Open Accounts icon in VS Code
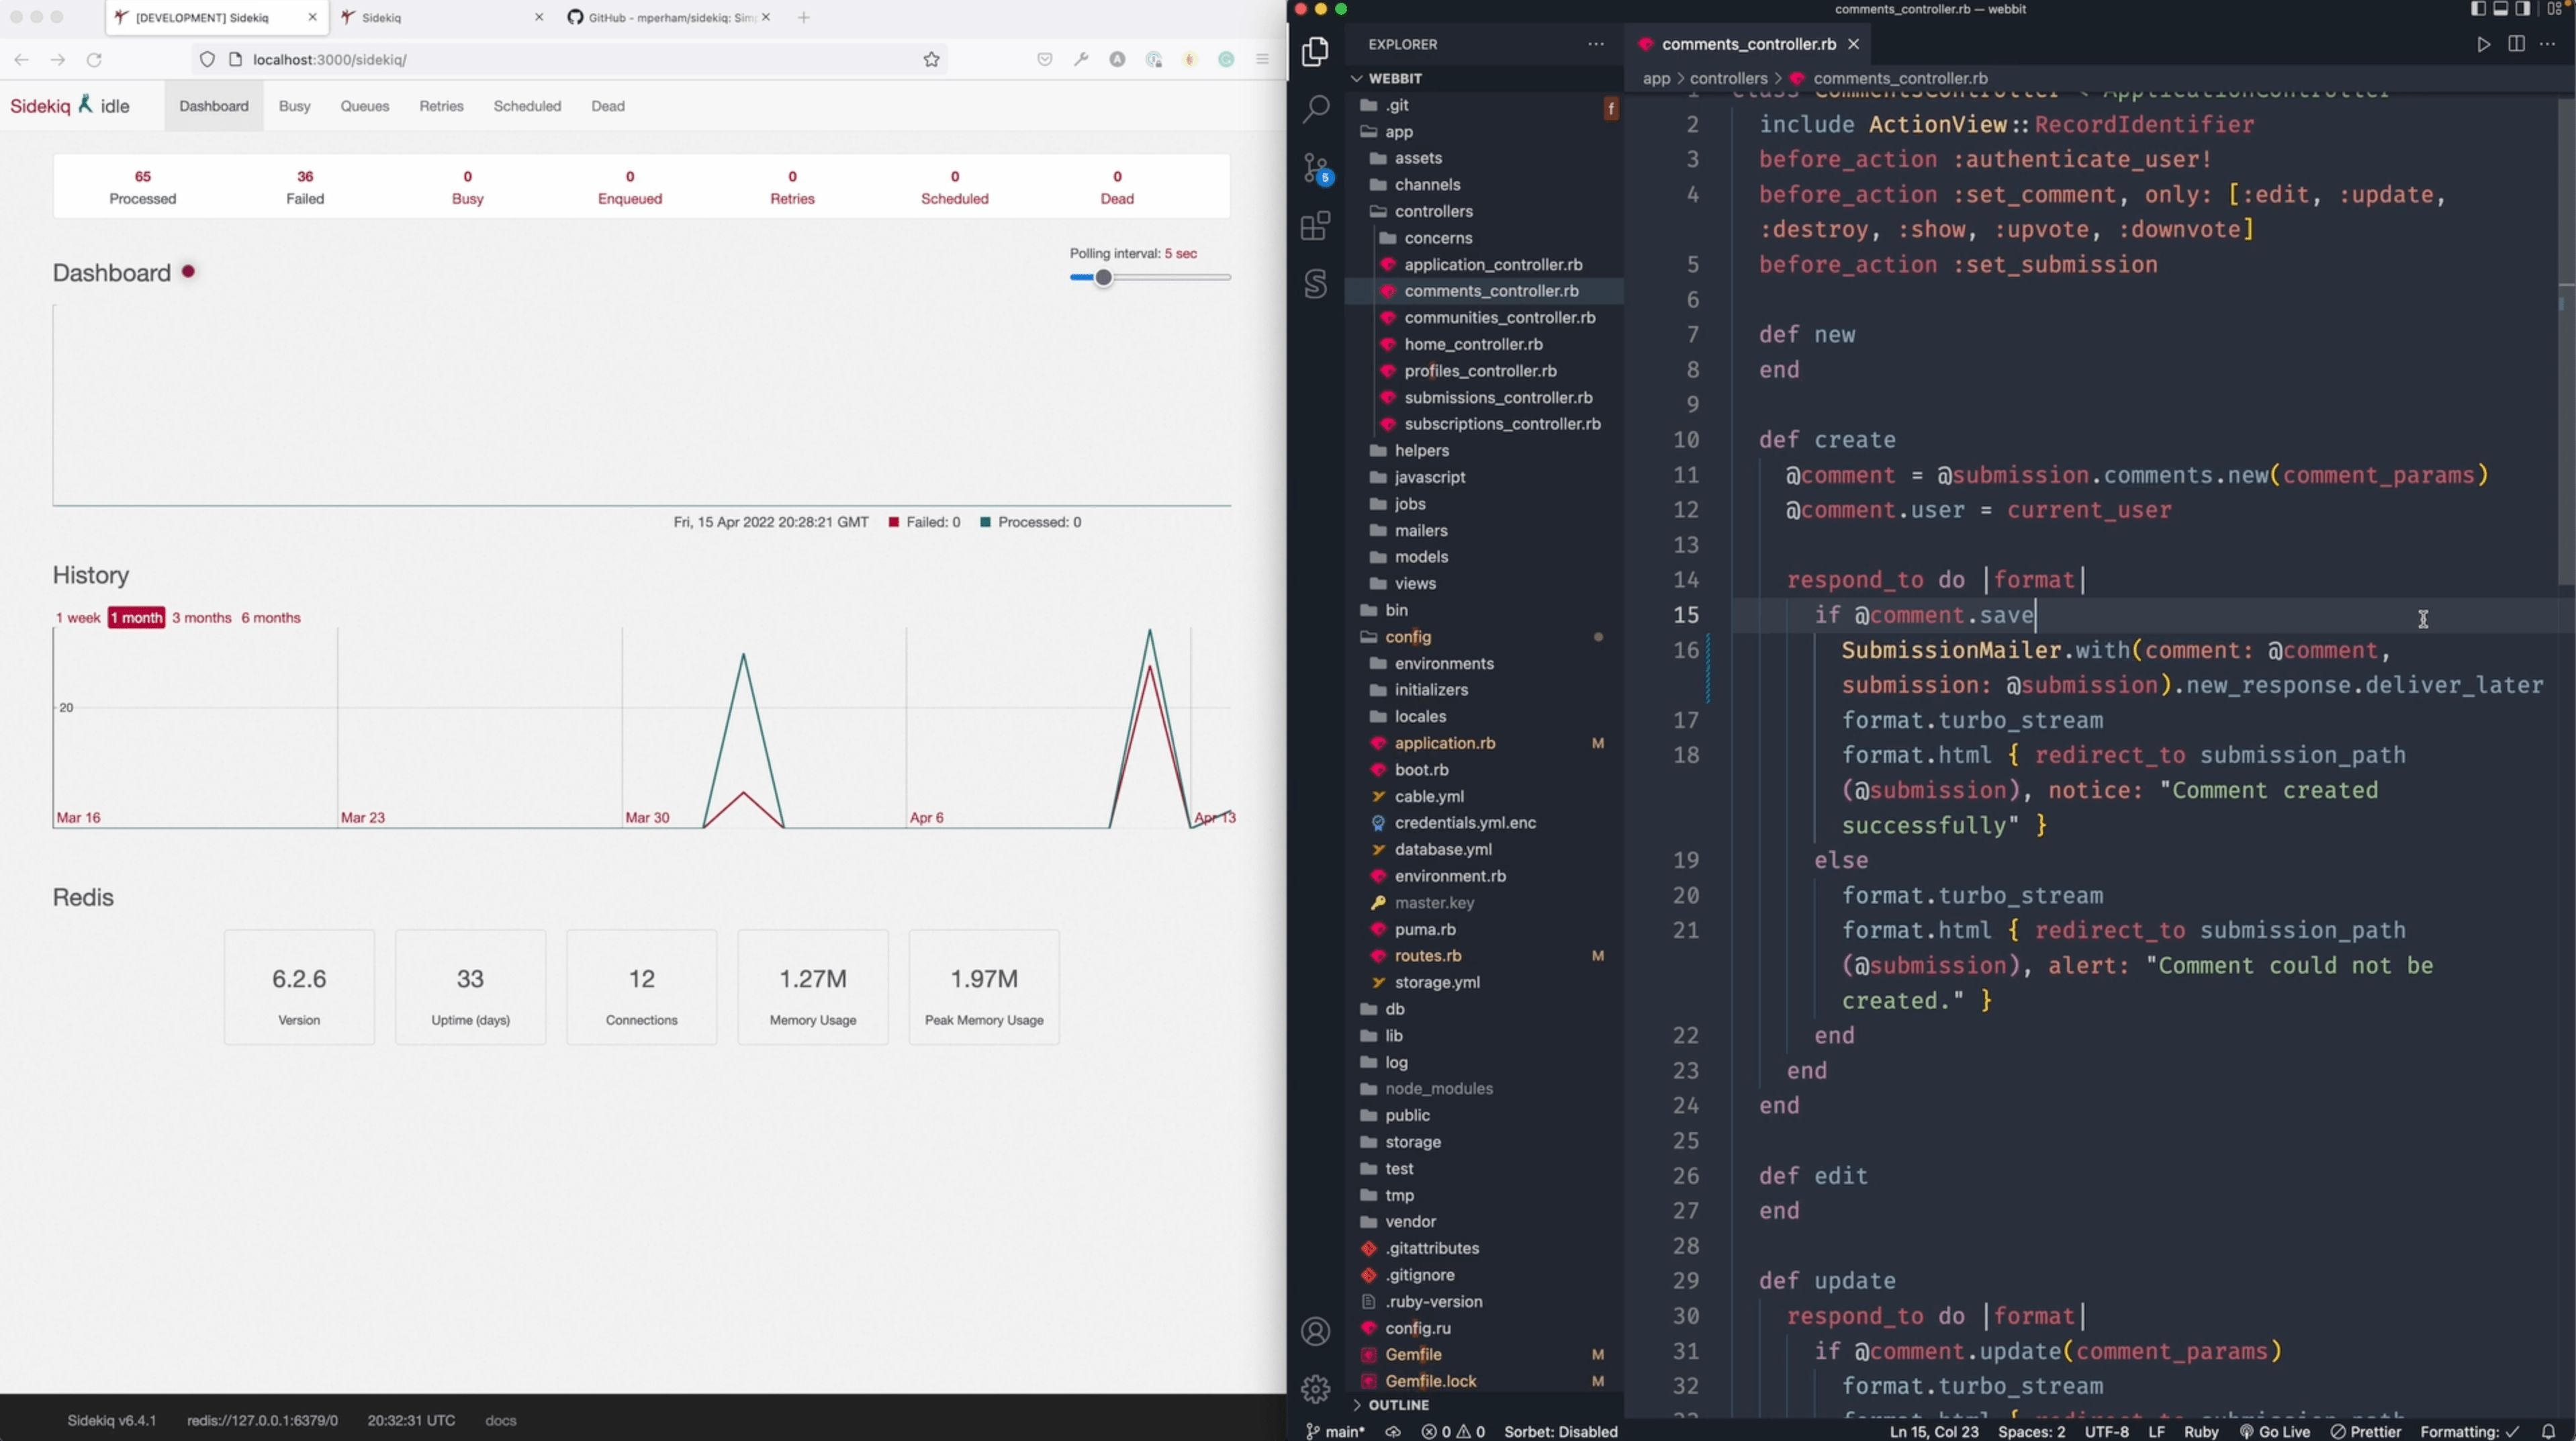This screenshot has width=2576, height=1441. (x=1315, y=1331)
